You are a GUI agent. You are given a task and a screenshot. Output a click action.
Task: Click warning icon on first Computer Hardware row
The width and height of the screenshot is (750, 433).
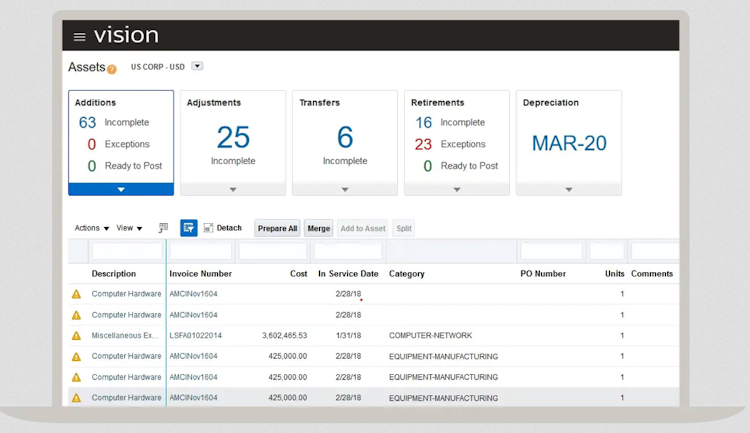coord(76,294)
